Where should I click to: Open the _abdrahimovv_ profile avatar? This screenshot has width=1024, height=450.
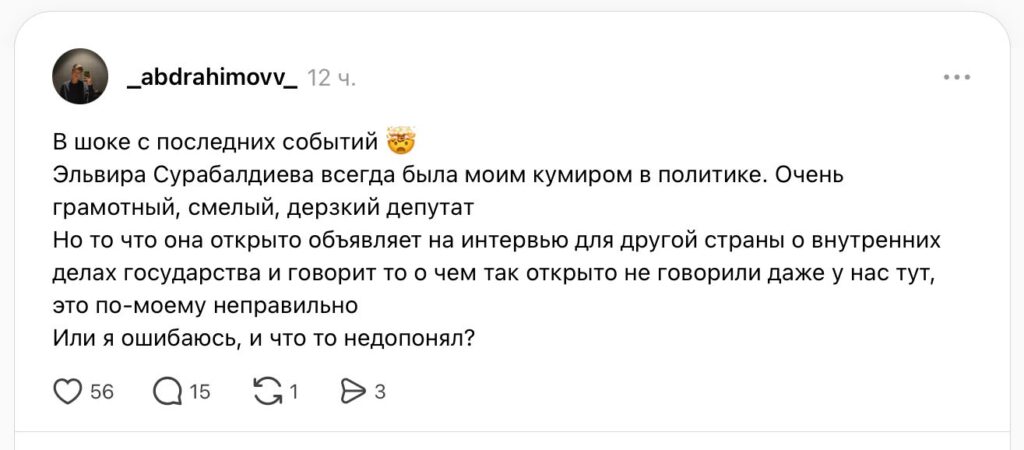pyautogui.click(x=80, y=76)
